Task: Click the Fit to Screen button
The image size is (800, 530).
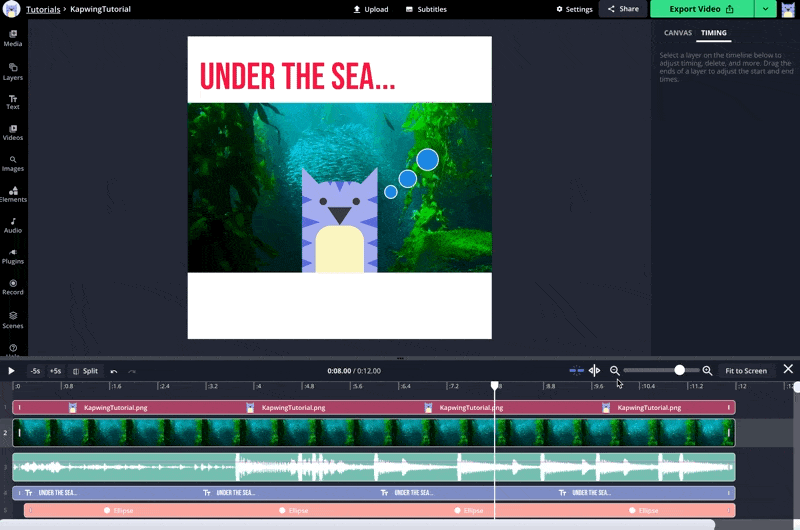Action: pyautogui.click(x=746, y=371)
